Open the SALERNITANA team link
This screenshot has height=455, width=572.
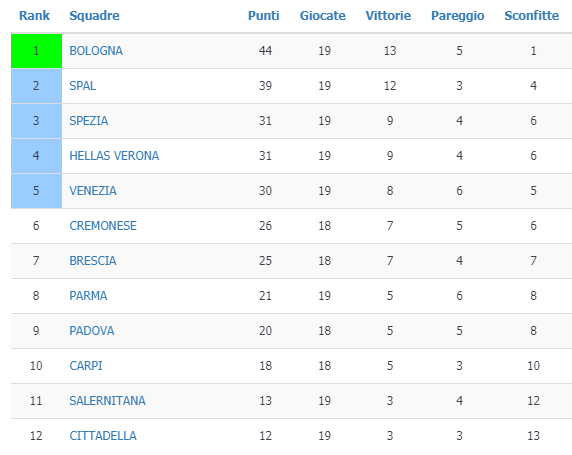(x=107, y=401)
